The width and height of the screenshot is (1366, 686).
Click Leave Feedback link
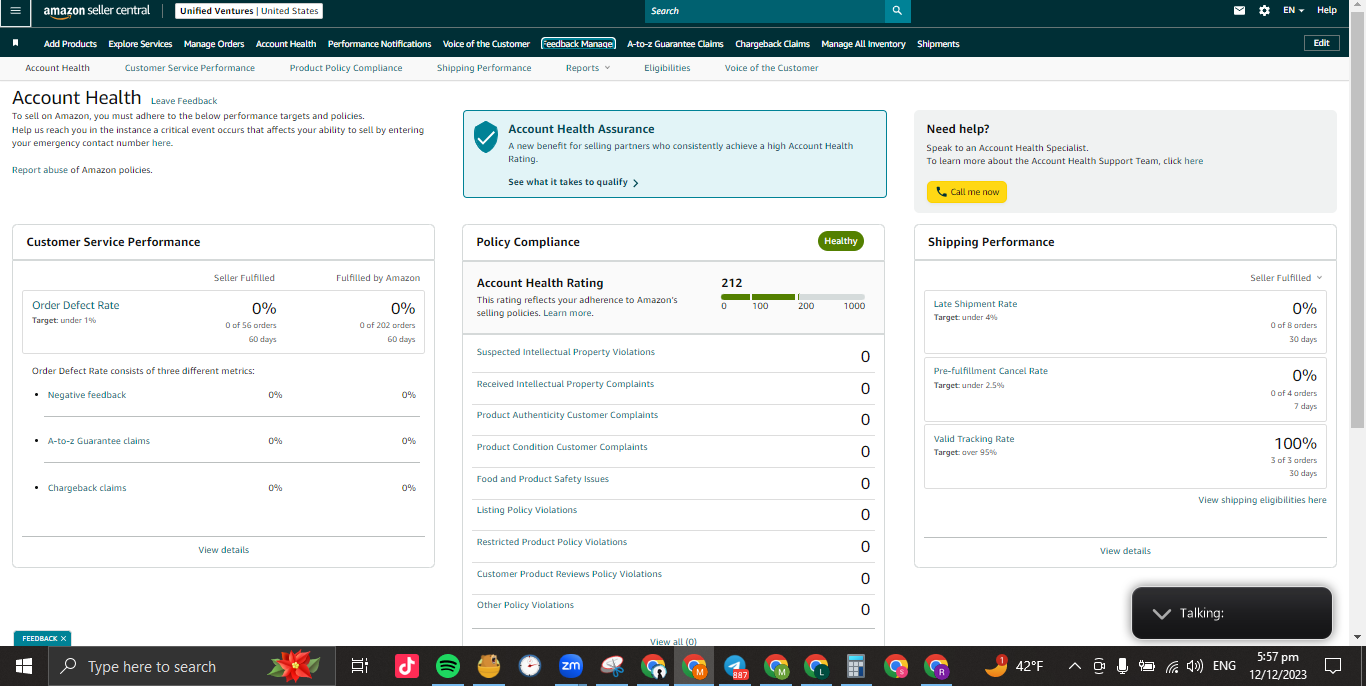coord(184,101)
